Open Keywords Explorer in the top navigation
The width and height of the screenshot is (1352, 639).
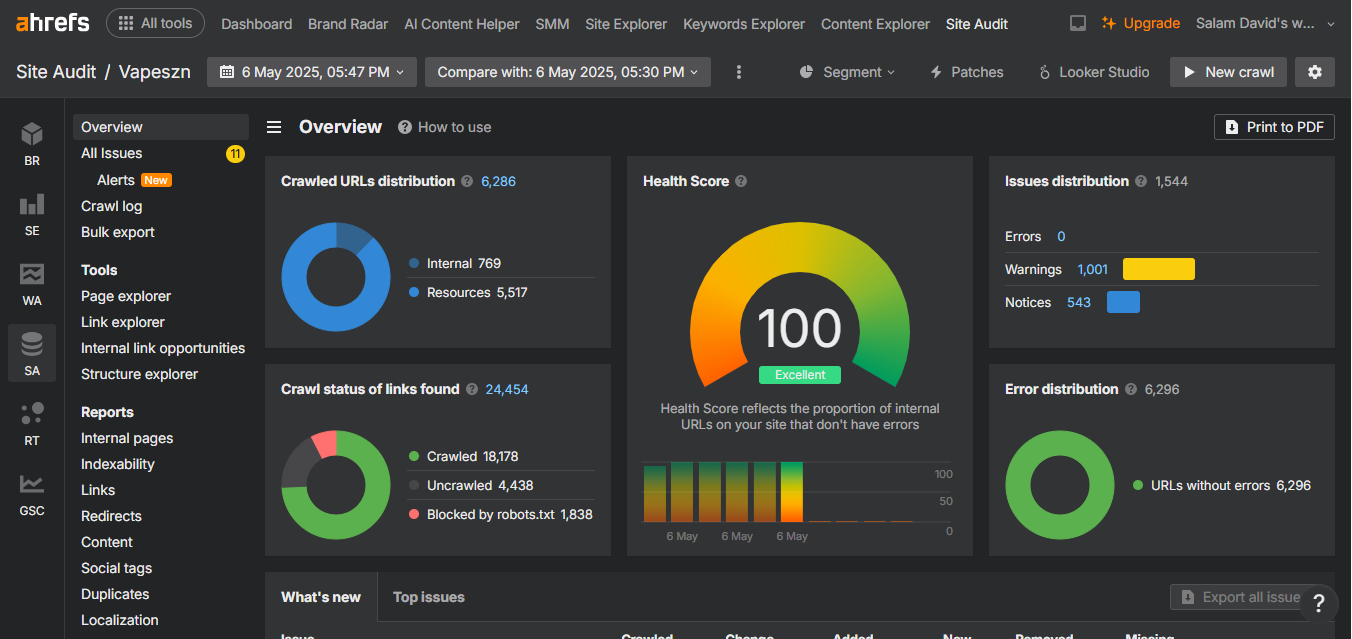pos(744,24)
